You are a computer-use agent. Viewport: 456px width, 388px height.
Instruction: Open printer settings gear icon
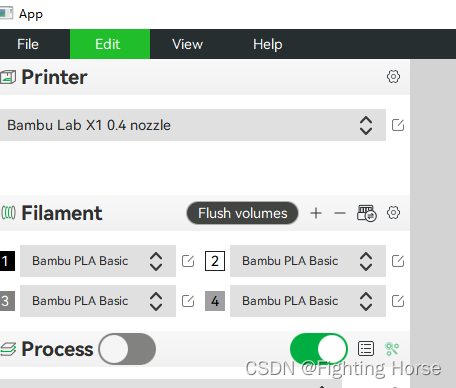click(393, 77)
